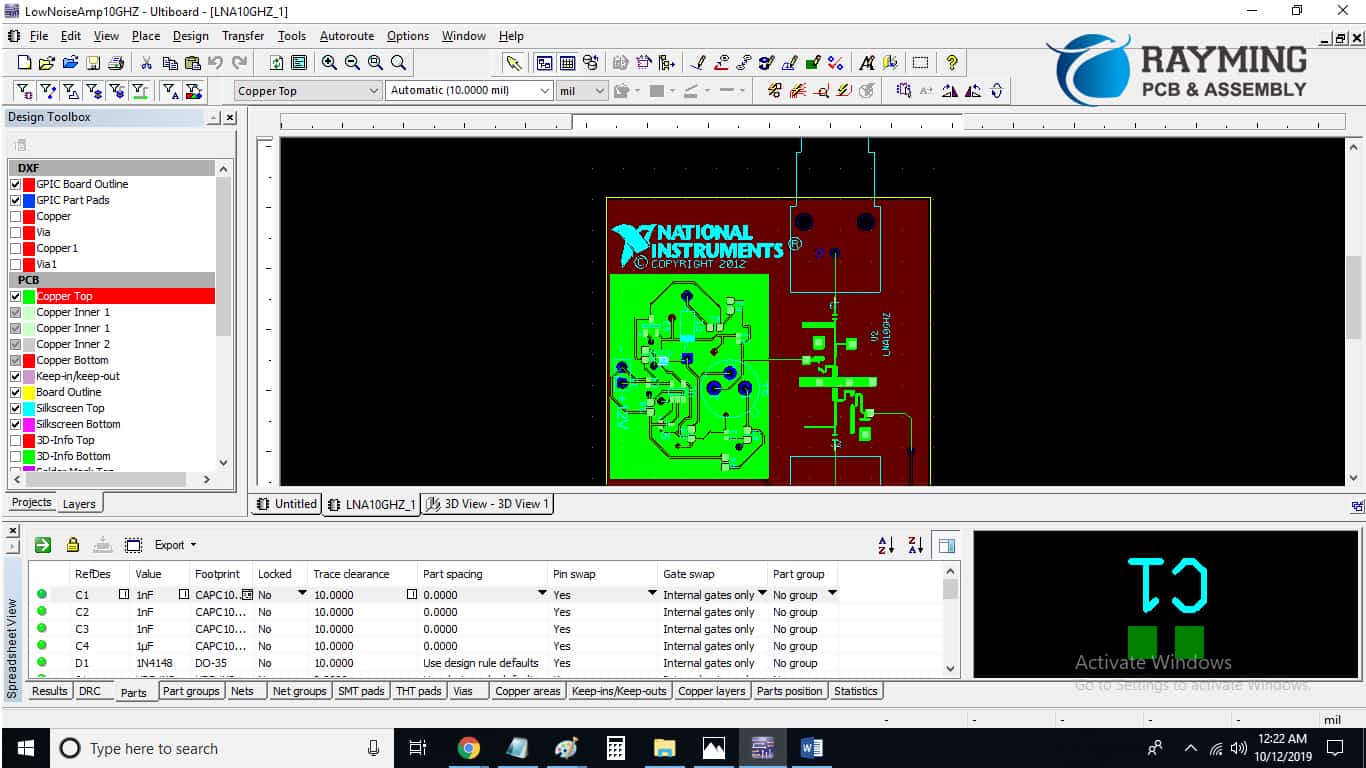Uncheck the GPIC Board Outline layer
The width and height of the screenshot is (1366, 768).
[x=13, y=184]
